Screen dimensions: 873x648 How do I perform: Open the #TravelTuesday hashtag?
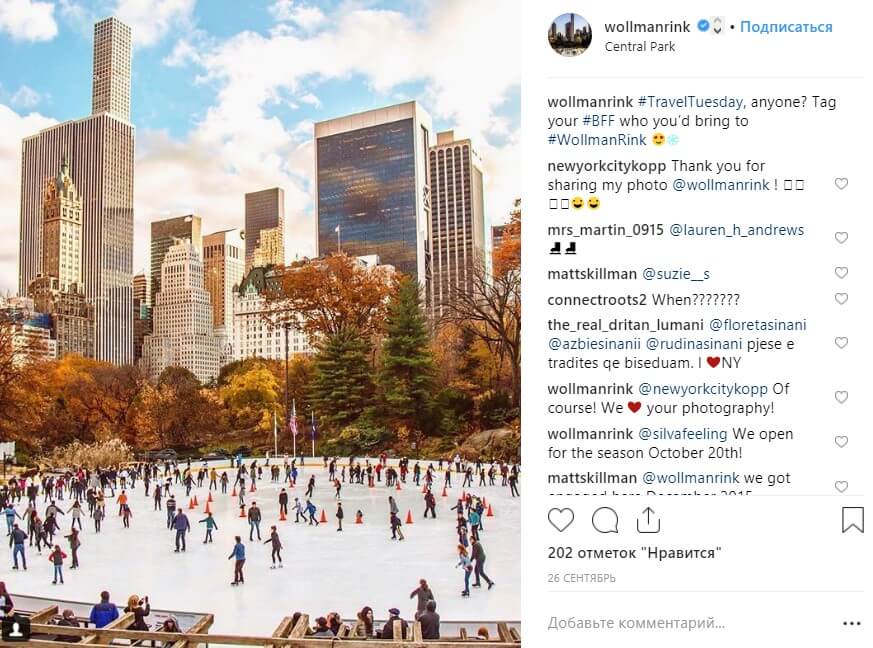click(x=690, y=102)
